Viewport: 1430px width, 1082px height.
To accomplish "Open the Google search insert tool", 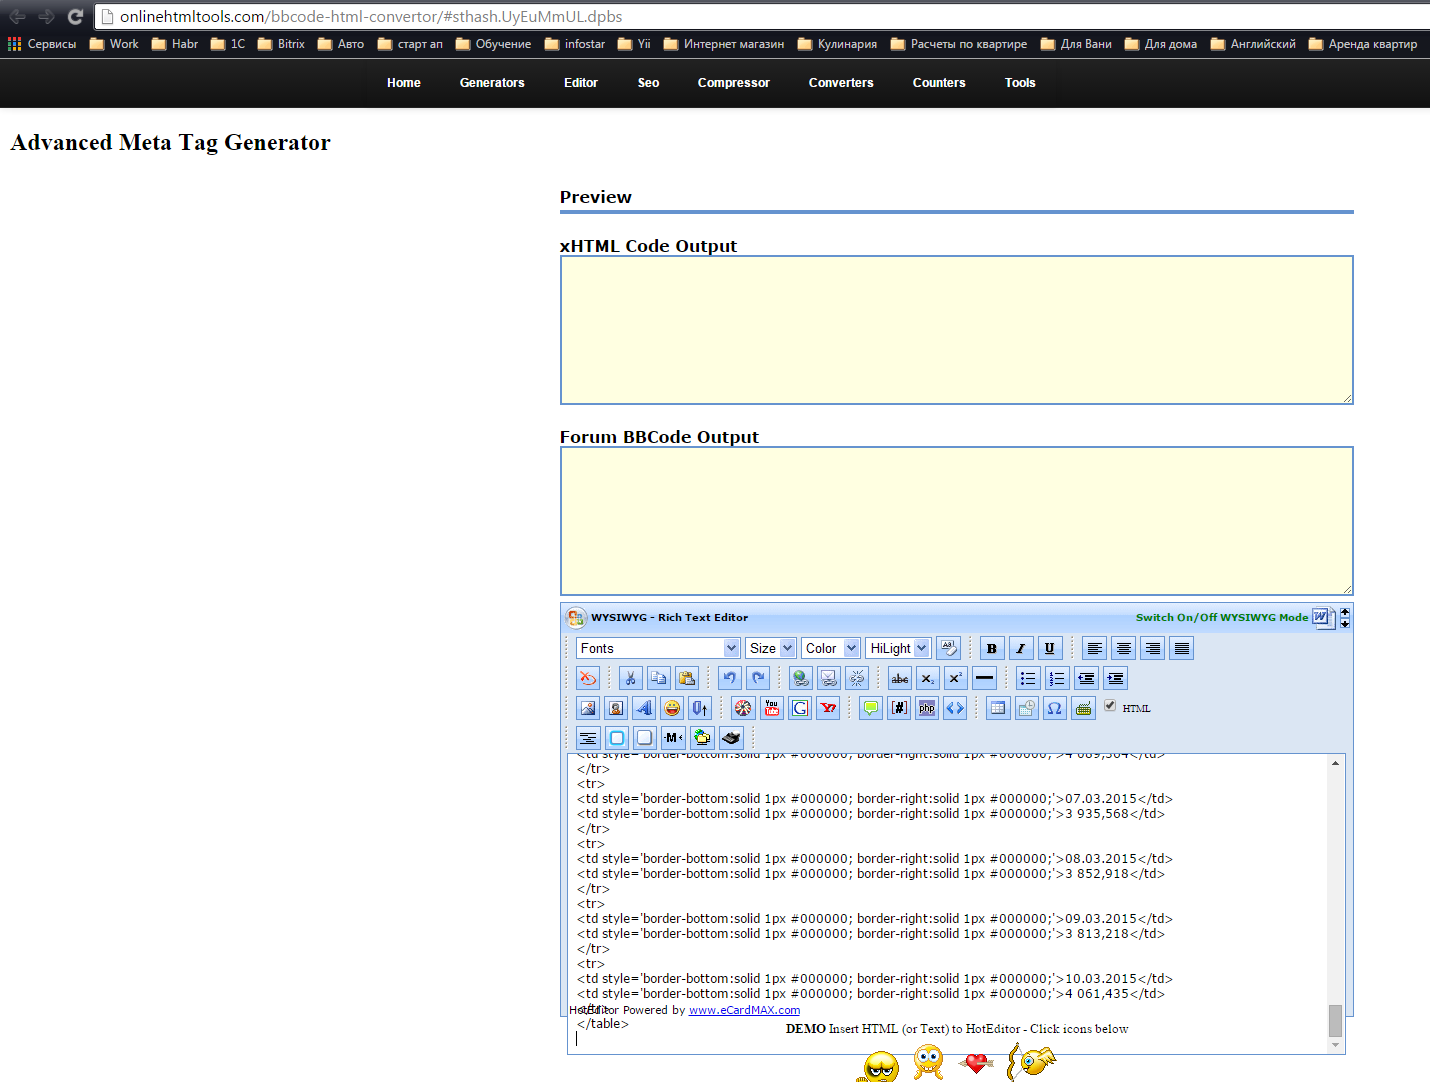I will pyautogui.click(x=800, y=708).
